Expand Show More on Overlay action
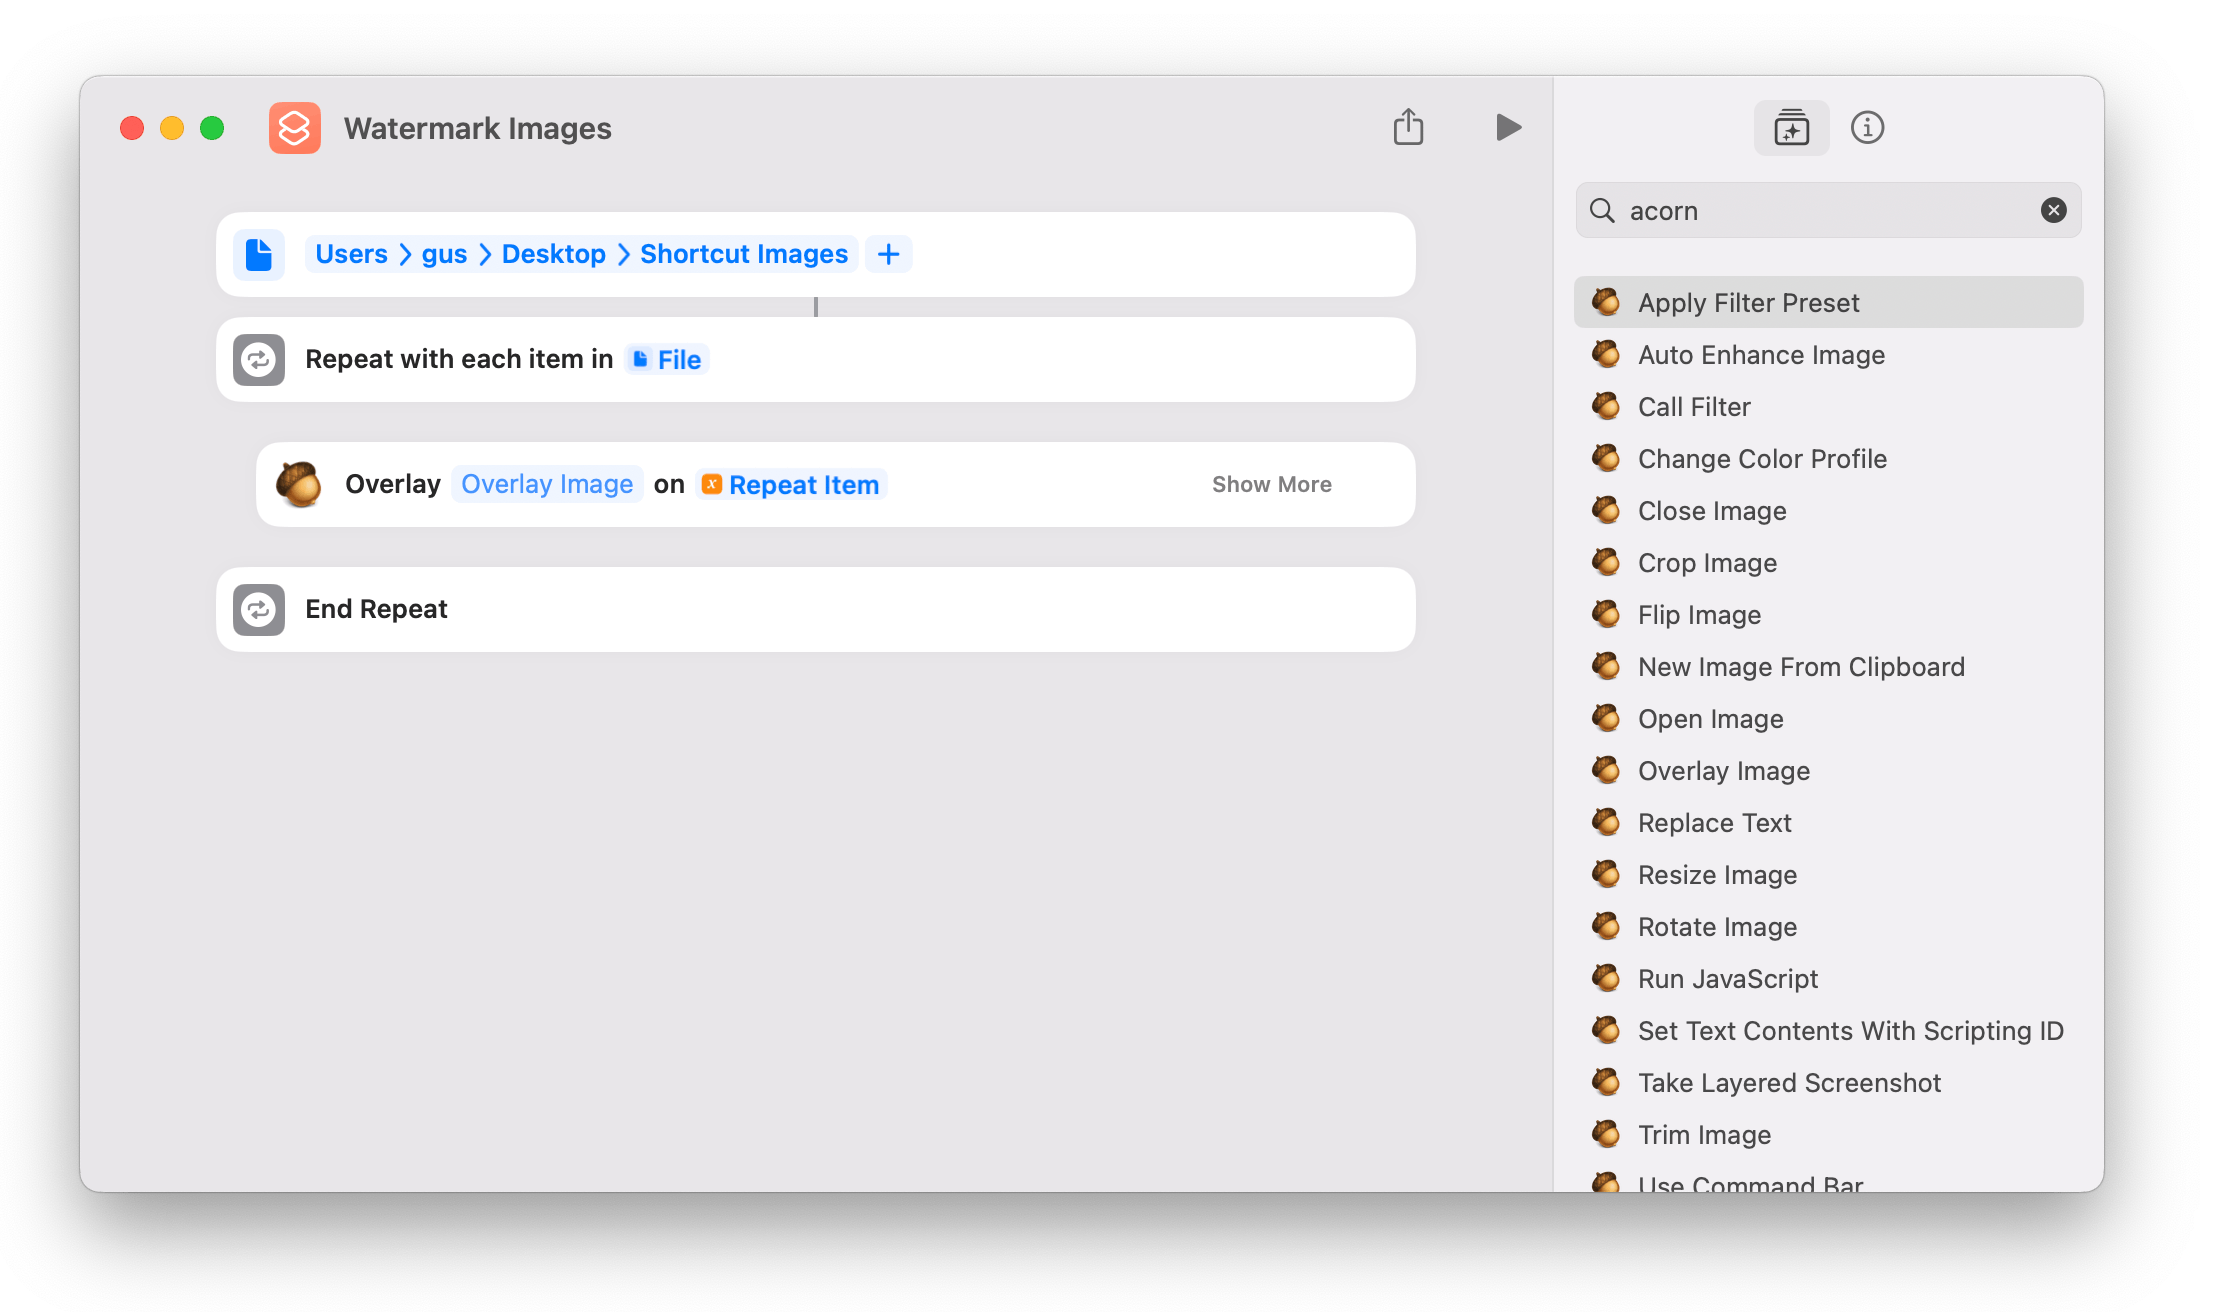Viewport: 2216px width, 1312px height. [1271, 484]
